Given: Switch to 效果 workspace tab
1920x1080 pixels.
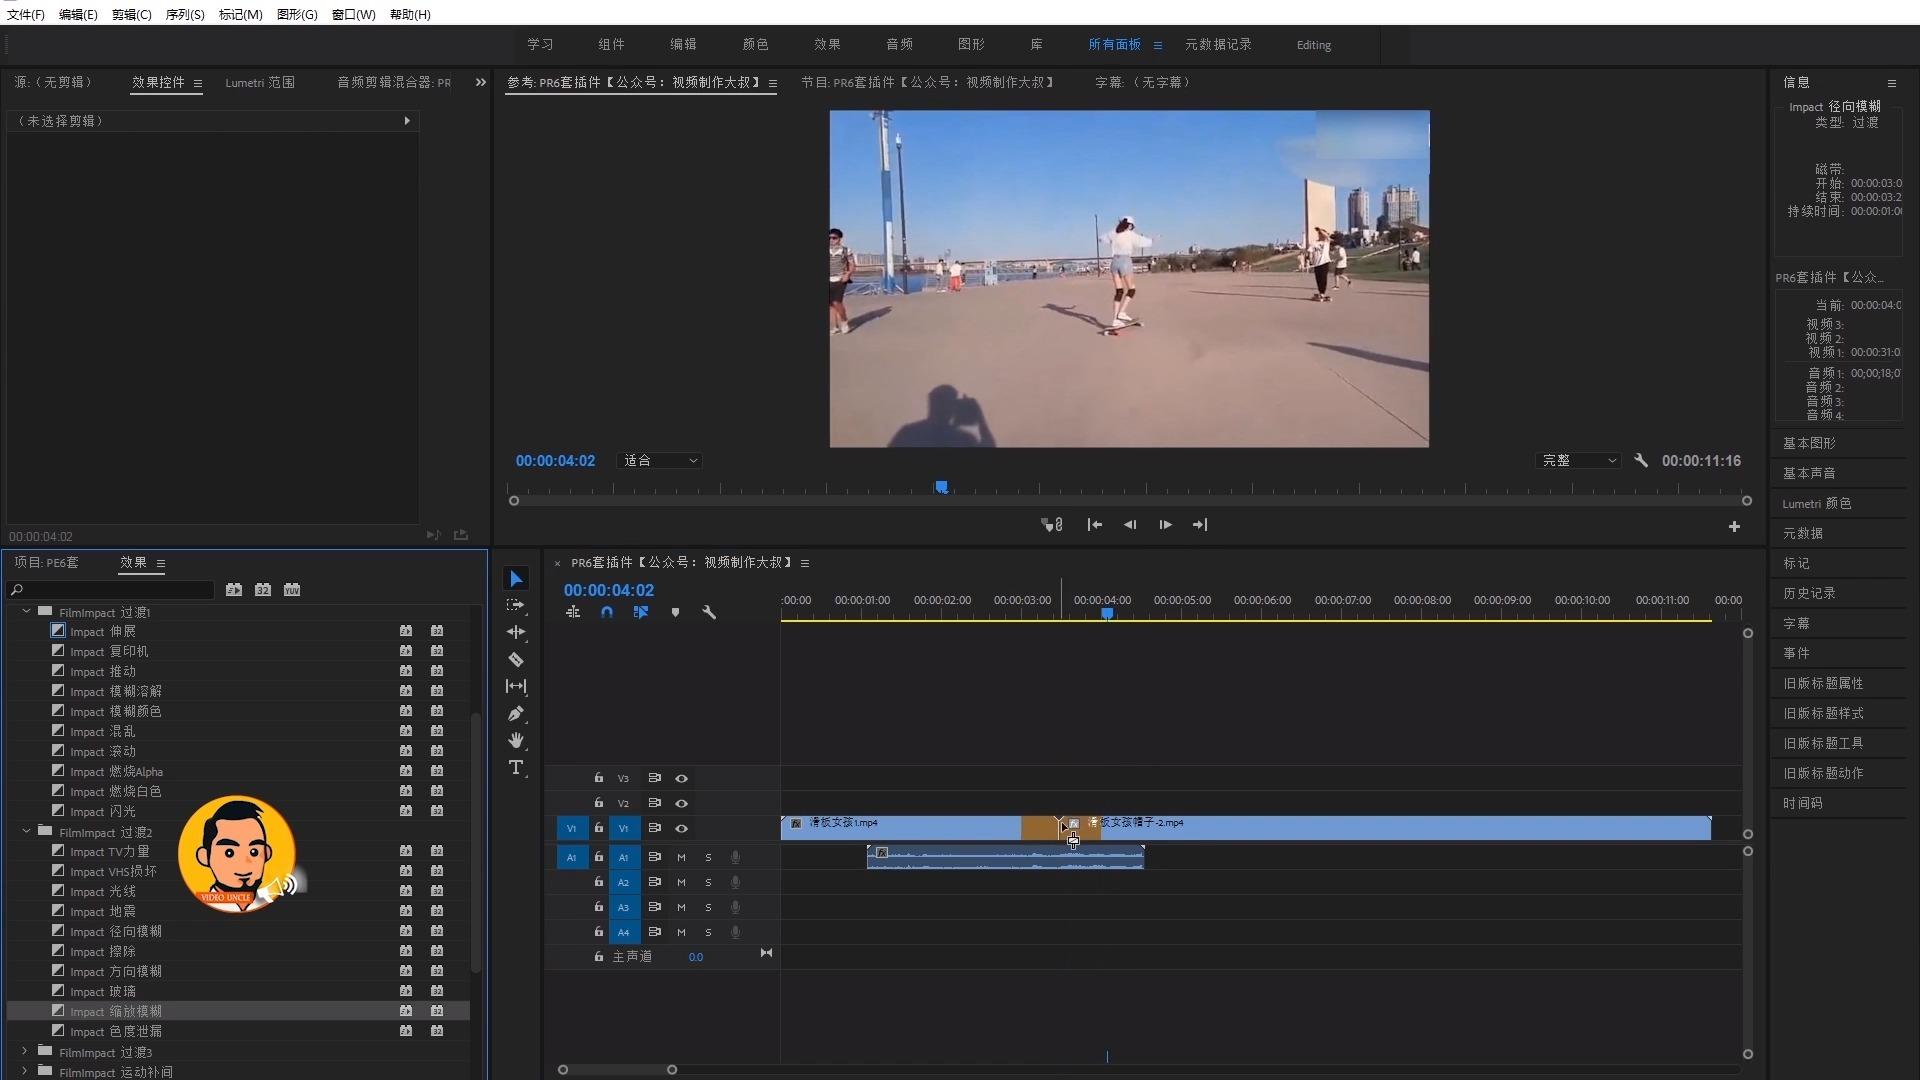Looking at the screenshot, I should (x=827, y=44).
